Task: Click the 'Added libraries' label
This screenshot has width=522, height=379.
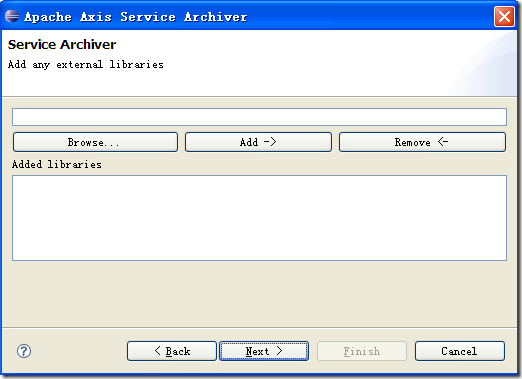Action: 57,164
